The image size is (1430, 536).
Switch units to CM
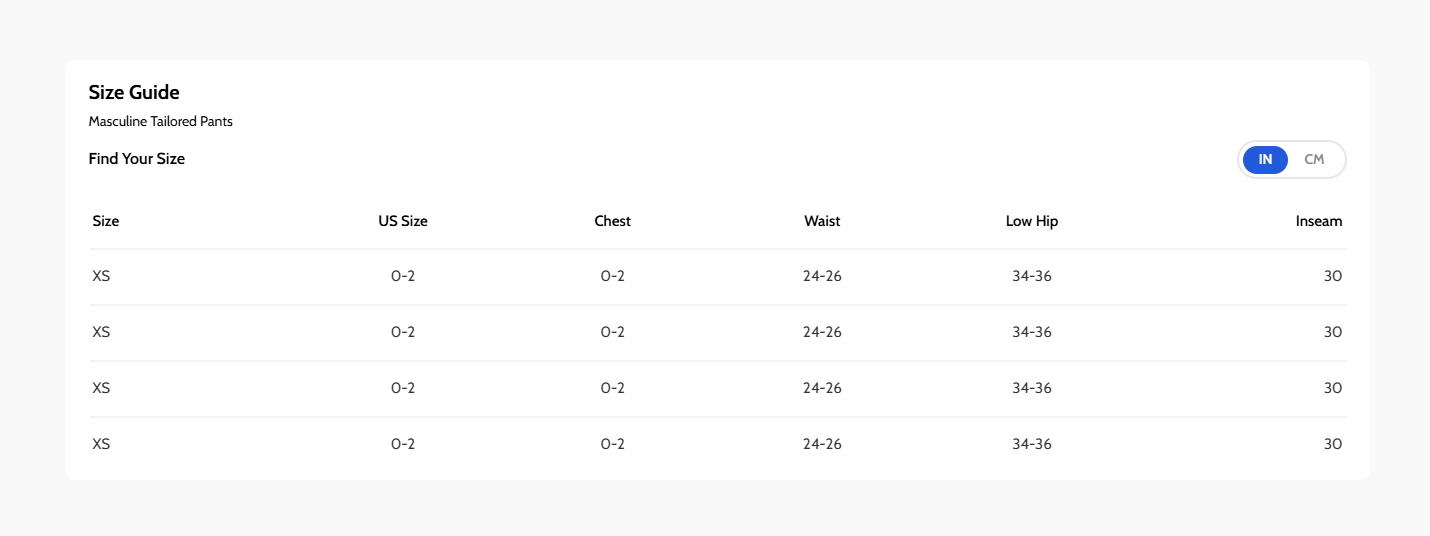(x=1314, y=159)
